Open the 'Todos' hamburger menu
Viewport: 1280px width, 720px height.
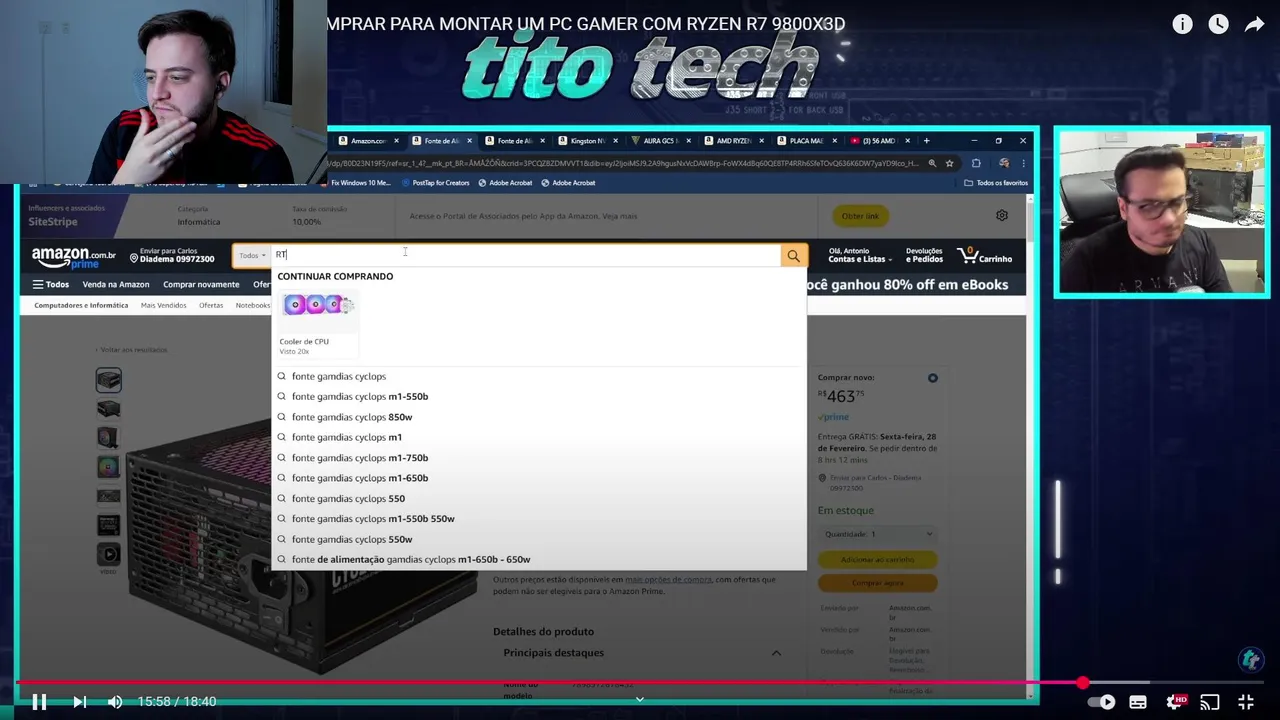pyautogui.click(x=51, y=284)
